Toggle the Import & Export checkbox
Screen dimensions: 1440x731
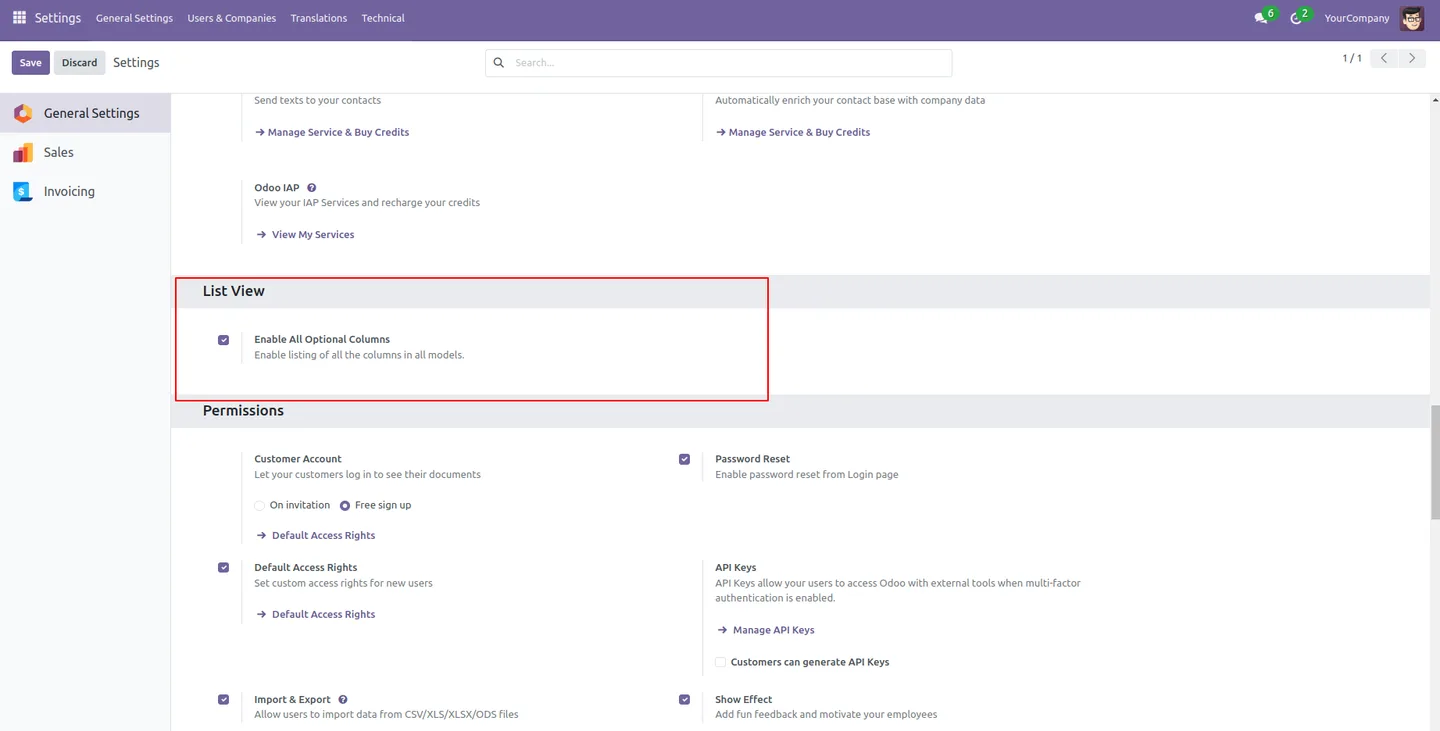(223, 700)
